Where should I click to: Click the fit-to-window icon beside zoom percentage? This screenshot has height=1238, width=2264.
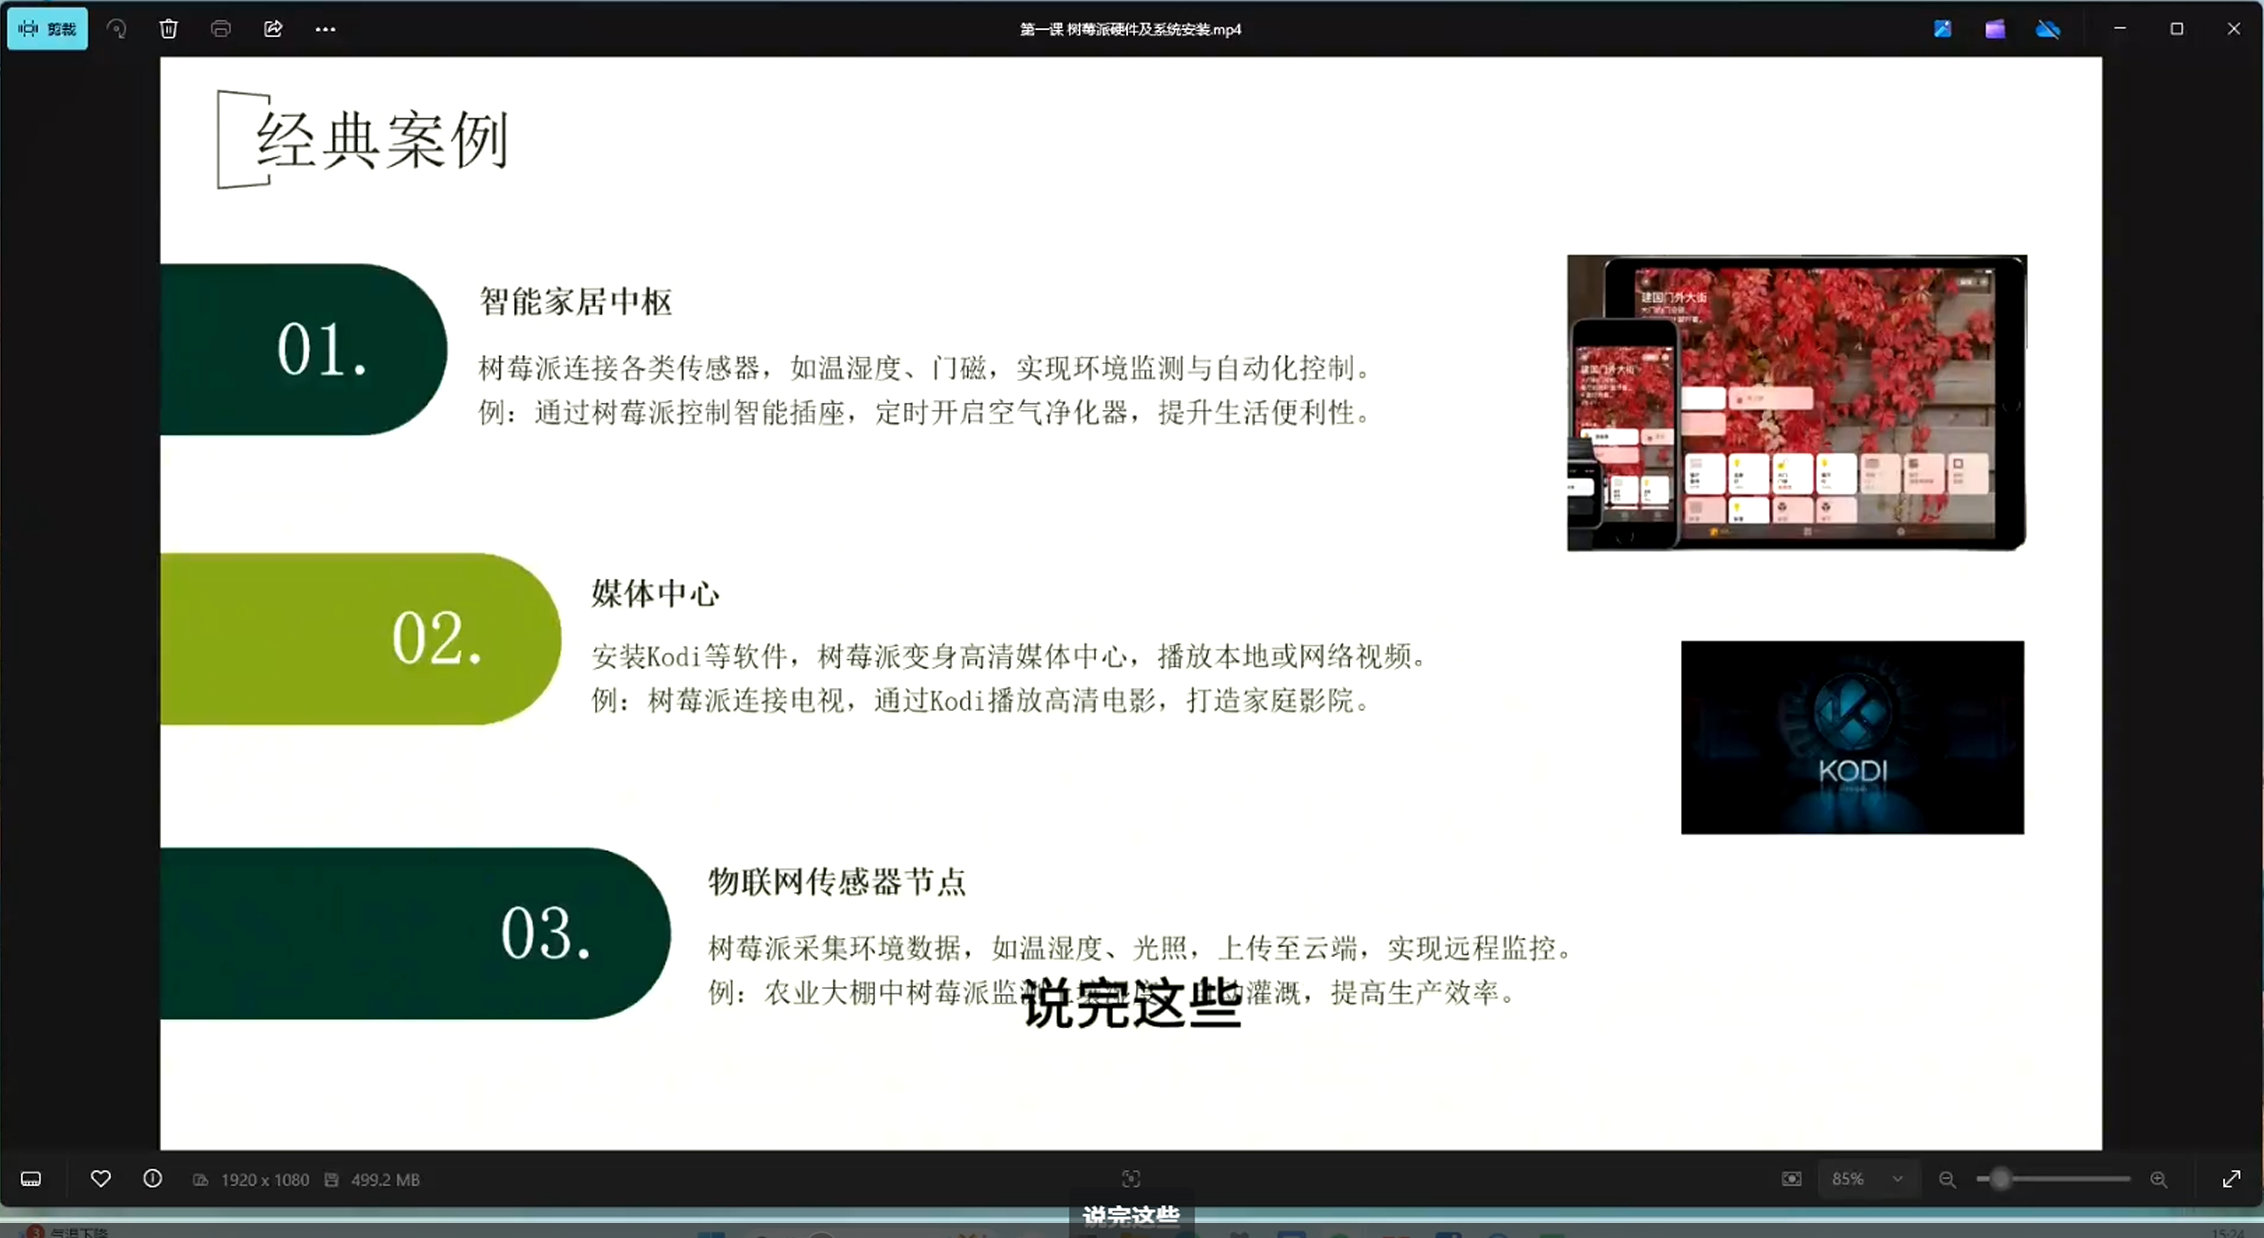(1791, 1179)
